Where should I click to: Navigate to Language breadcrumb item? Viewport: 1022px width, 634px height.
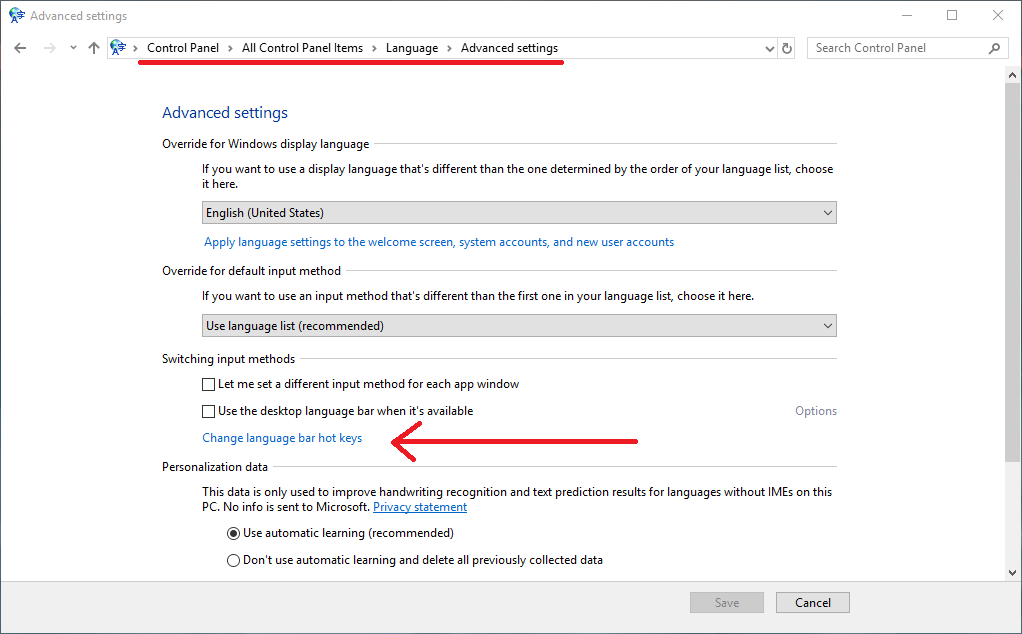click(x=411, y=48)
